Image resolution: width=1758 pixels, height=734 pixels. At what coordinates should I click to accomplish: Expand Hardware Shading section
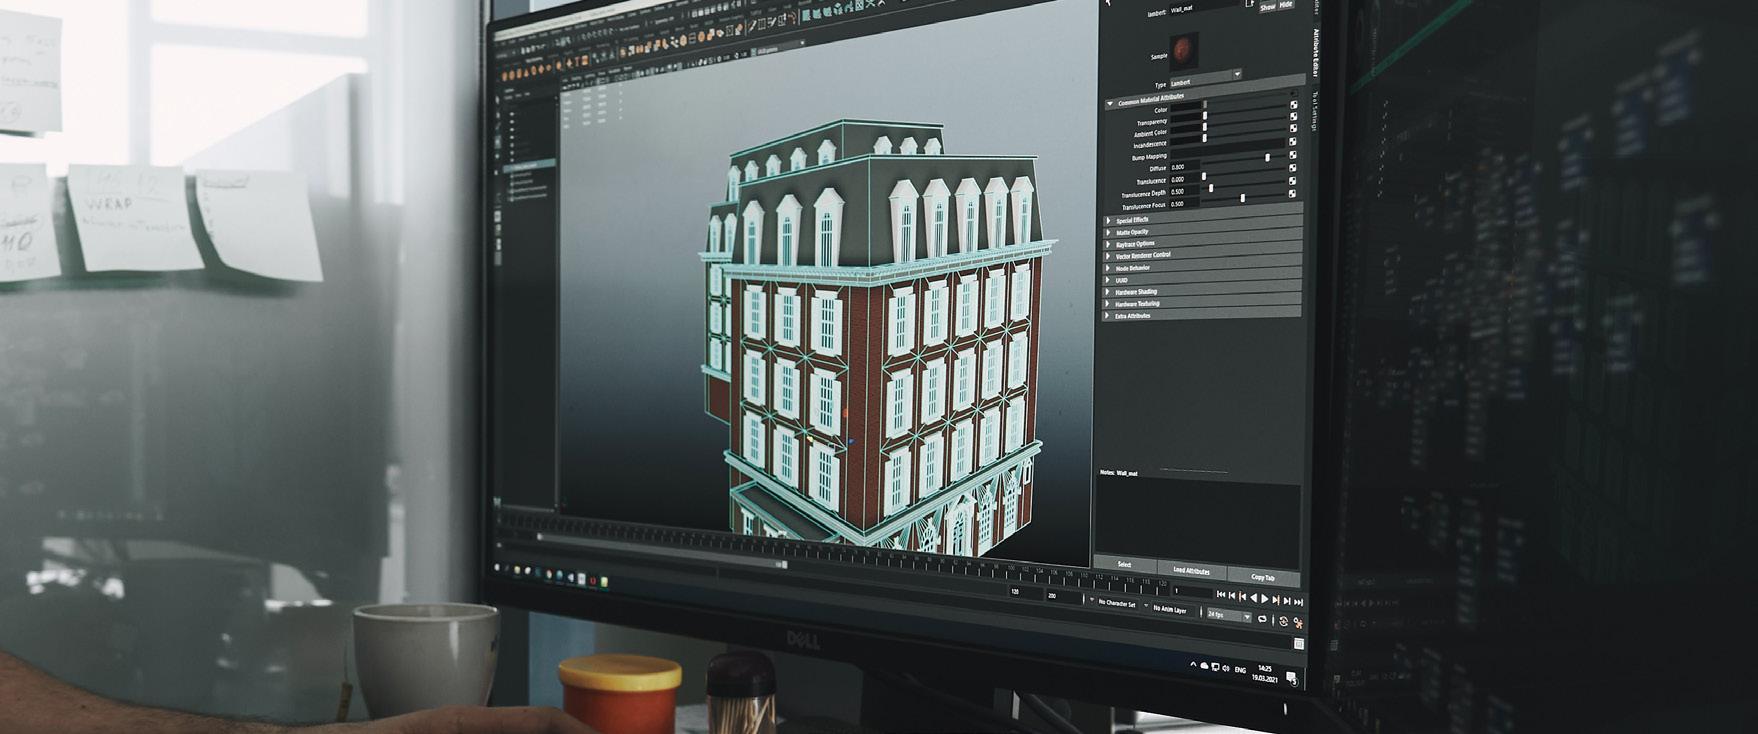1108,292
